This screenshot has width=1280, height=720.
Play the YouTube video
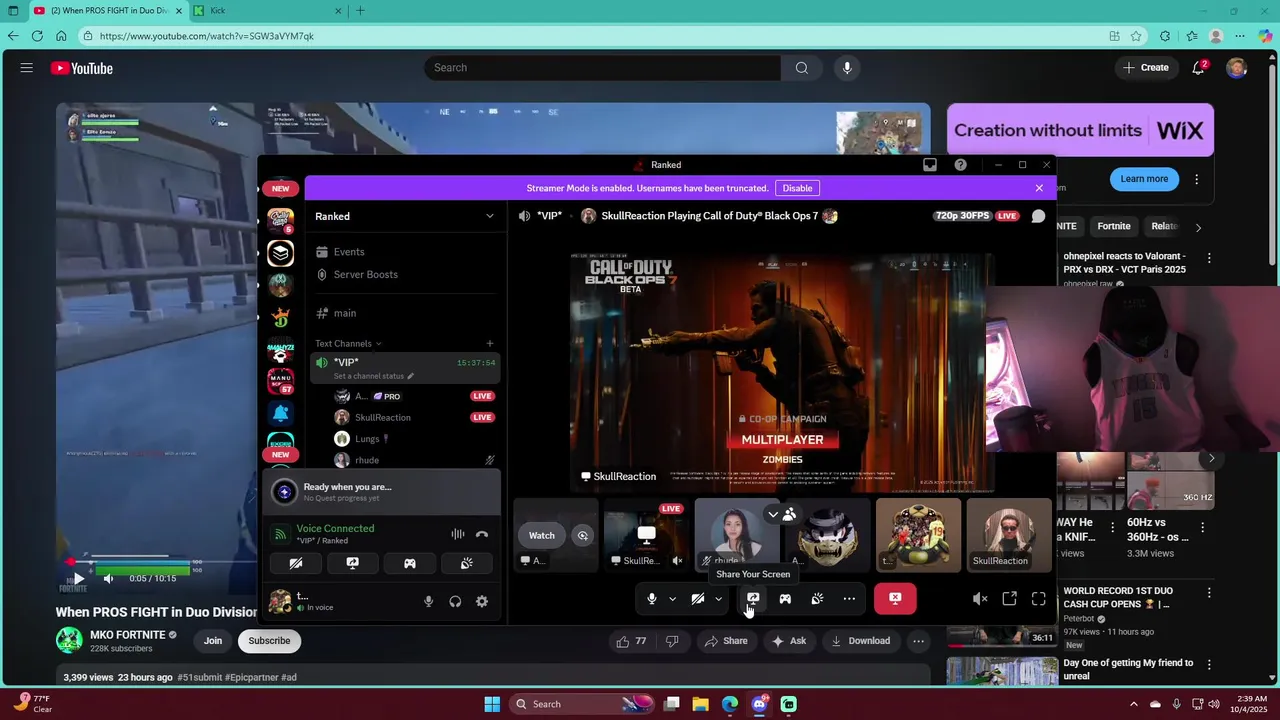coord(78,579)
